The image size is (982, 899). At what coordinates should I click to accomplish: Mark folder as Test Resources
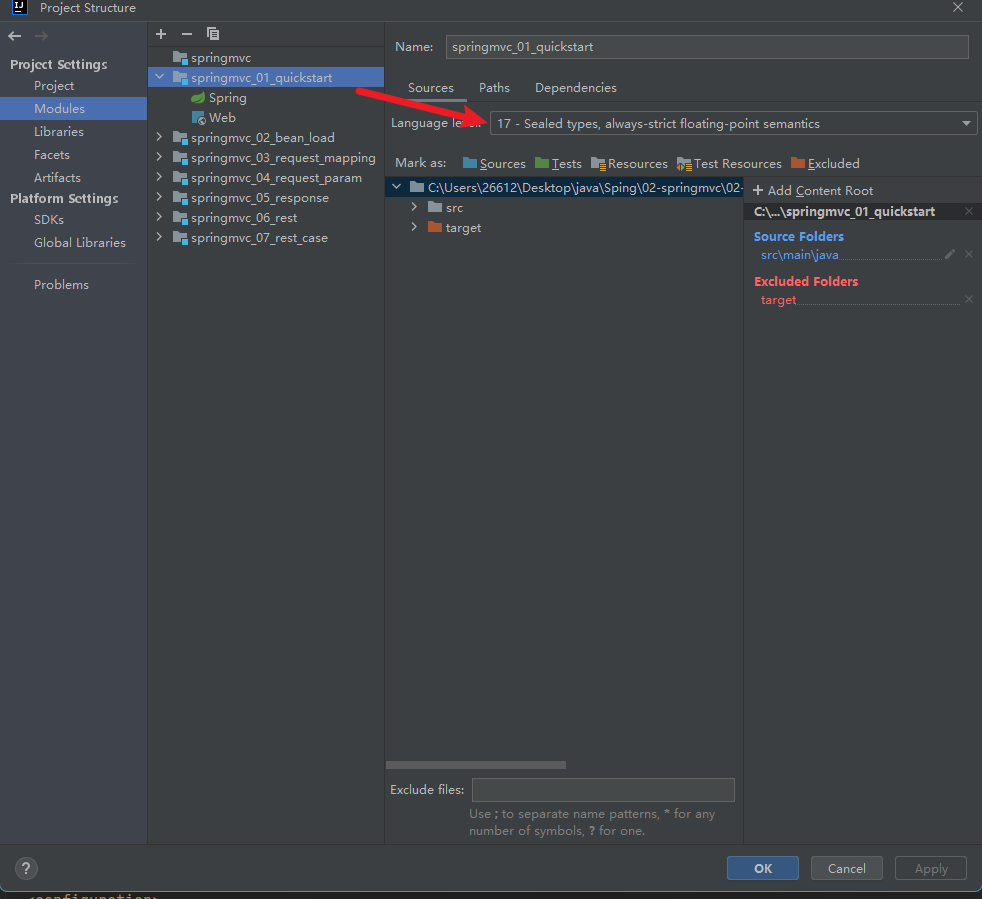tap(729, 164)
